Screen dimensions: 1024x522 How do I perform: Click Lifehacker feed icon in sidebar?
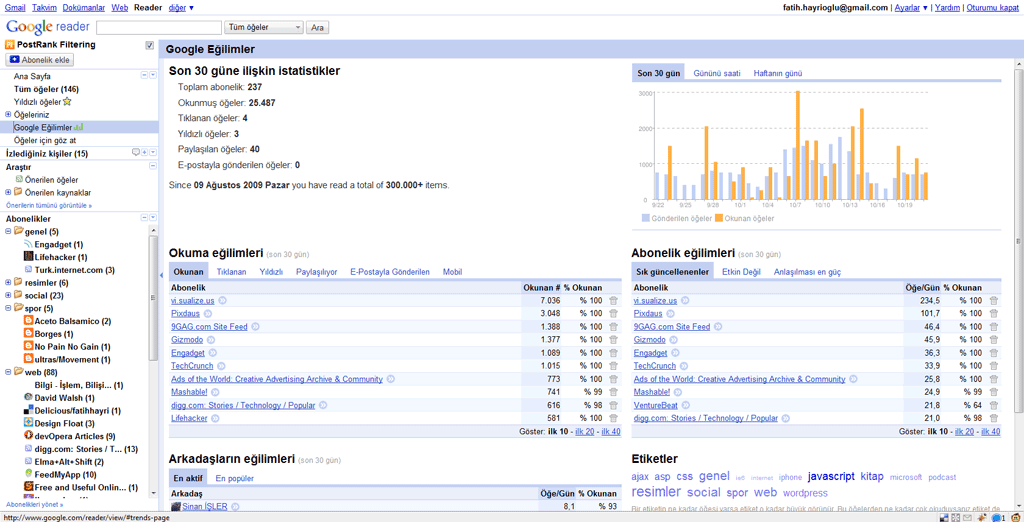tap(28, 257)
